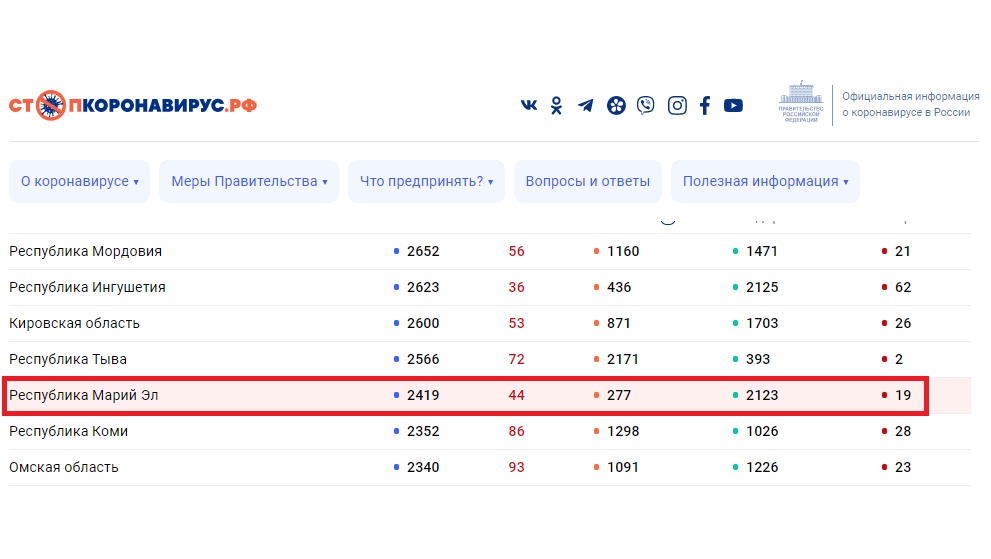Screen dimensions: 991x559
Task: Click the 'Республика Мордовия' region name
Action: [85, 251]
